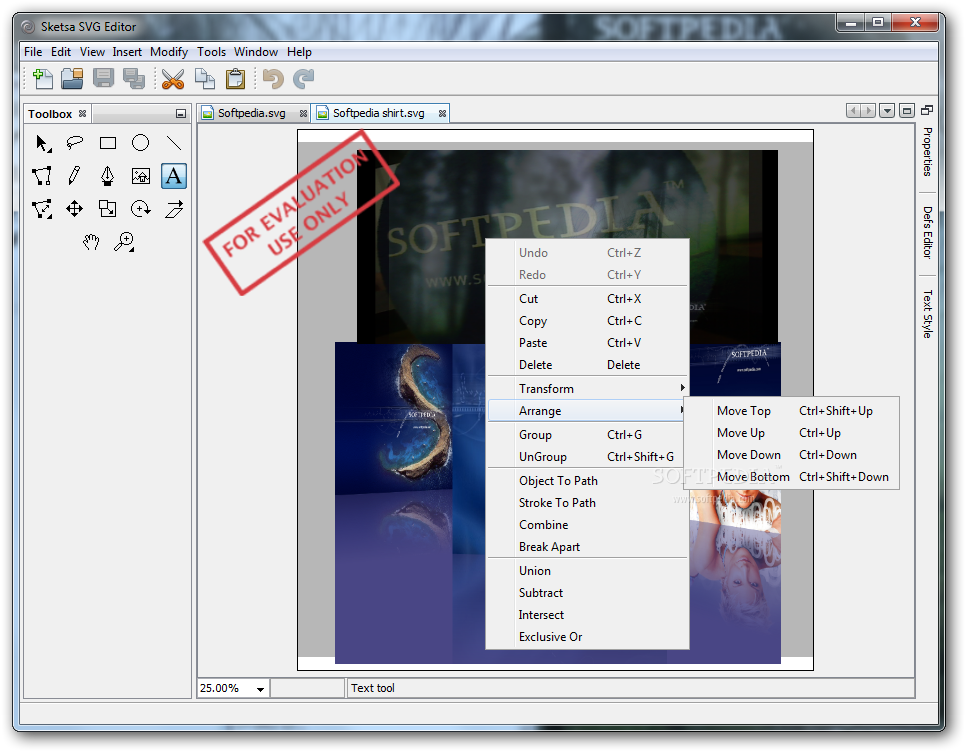Open the Insert menu
Screen dimensions: 966x752
point(127,52)
